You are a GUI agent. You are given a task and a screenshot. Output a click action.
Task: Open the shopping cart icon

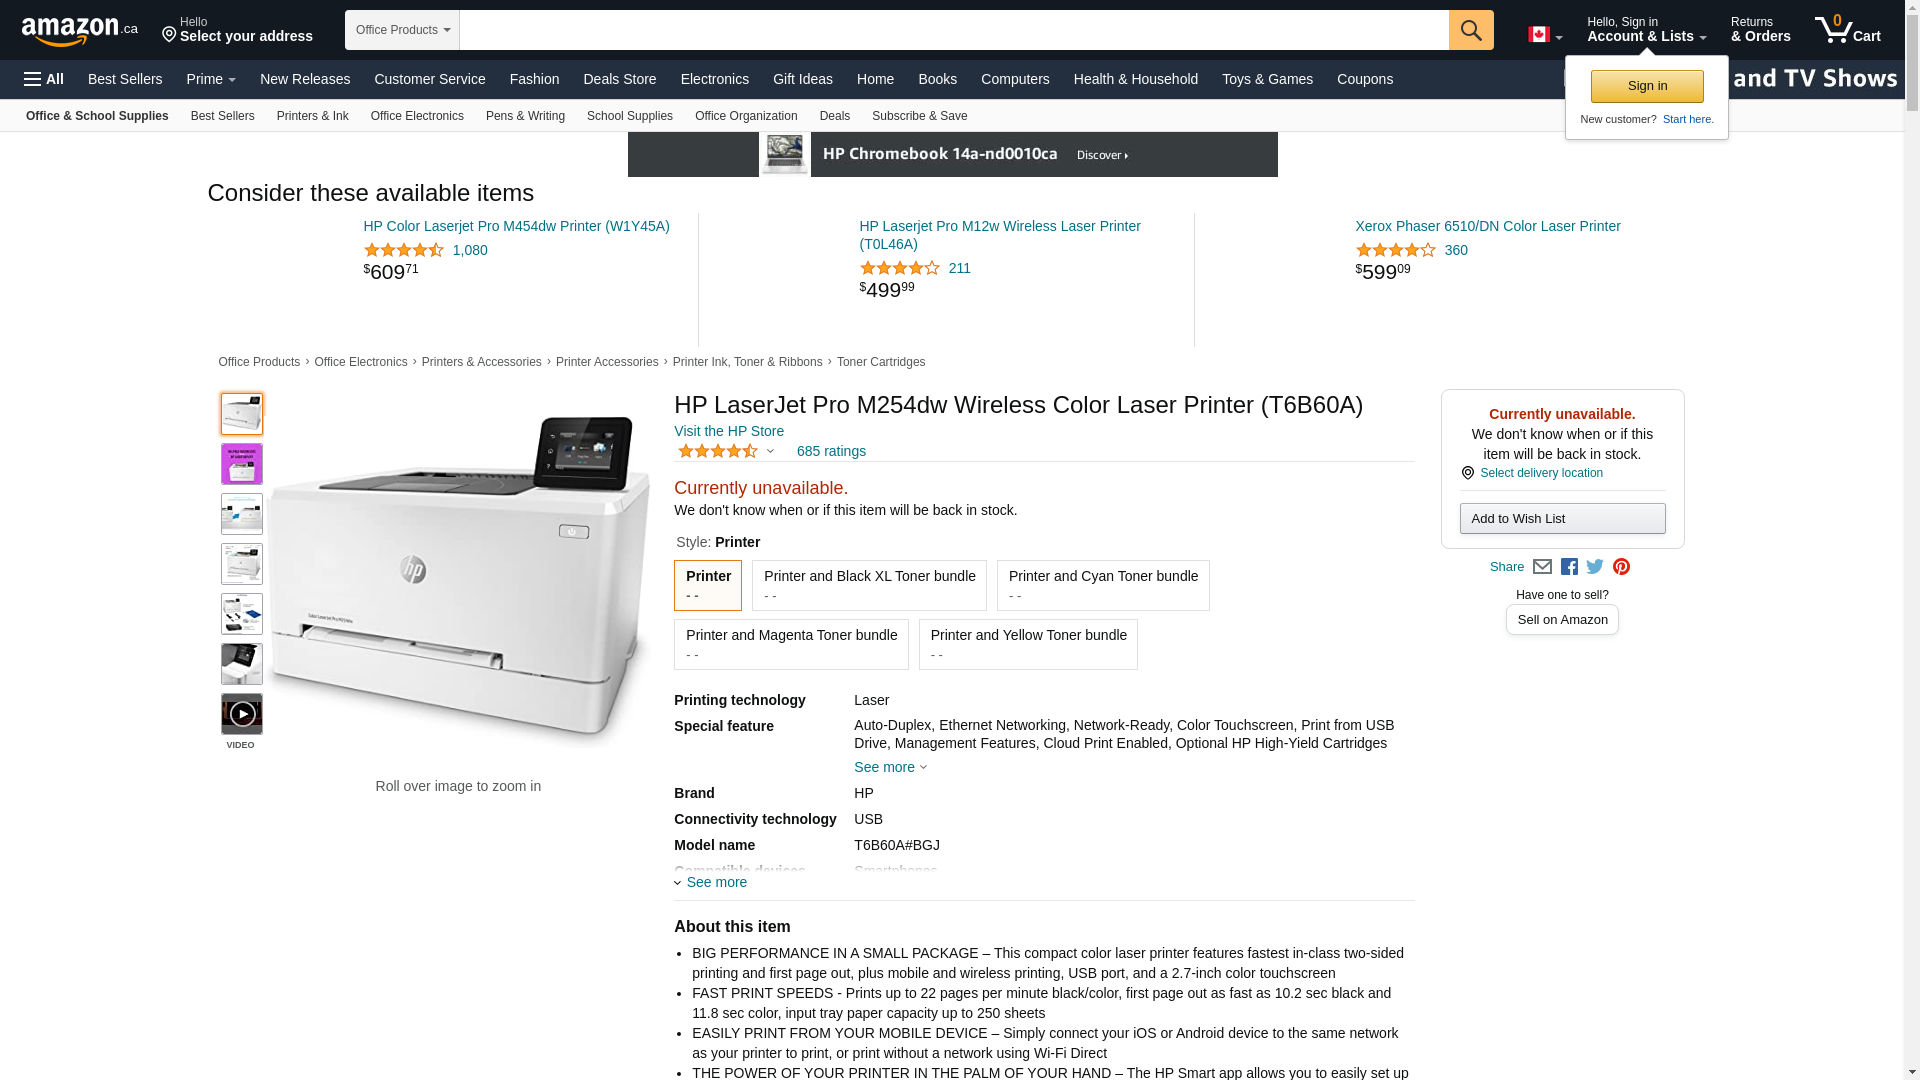1848,30
